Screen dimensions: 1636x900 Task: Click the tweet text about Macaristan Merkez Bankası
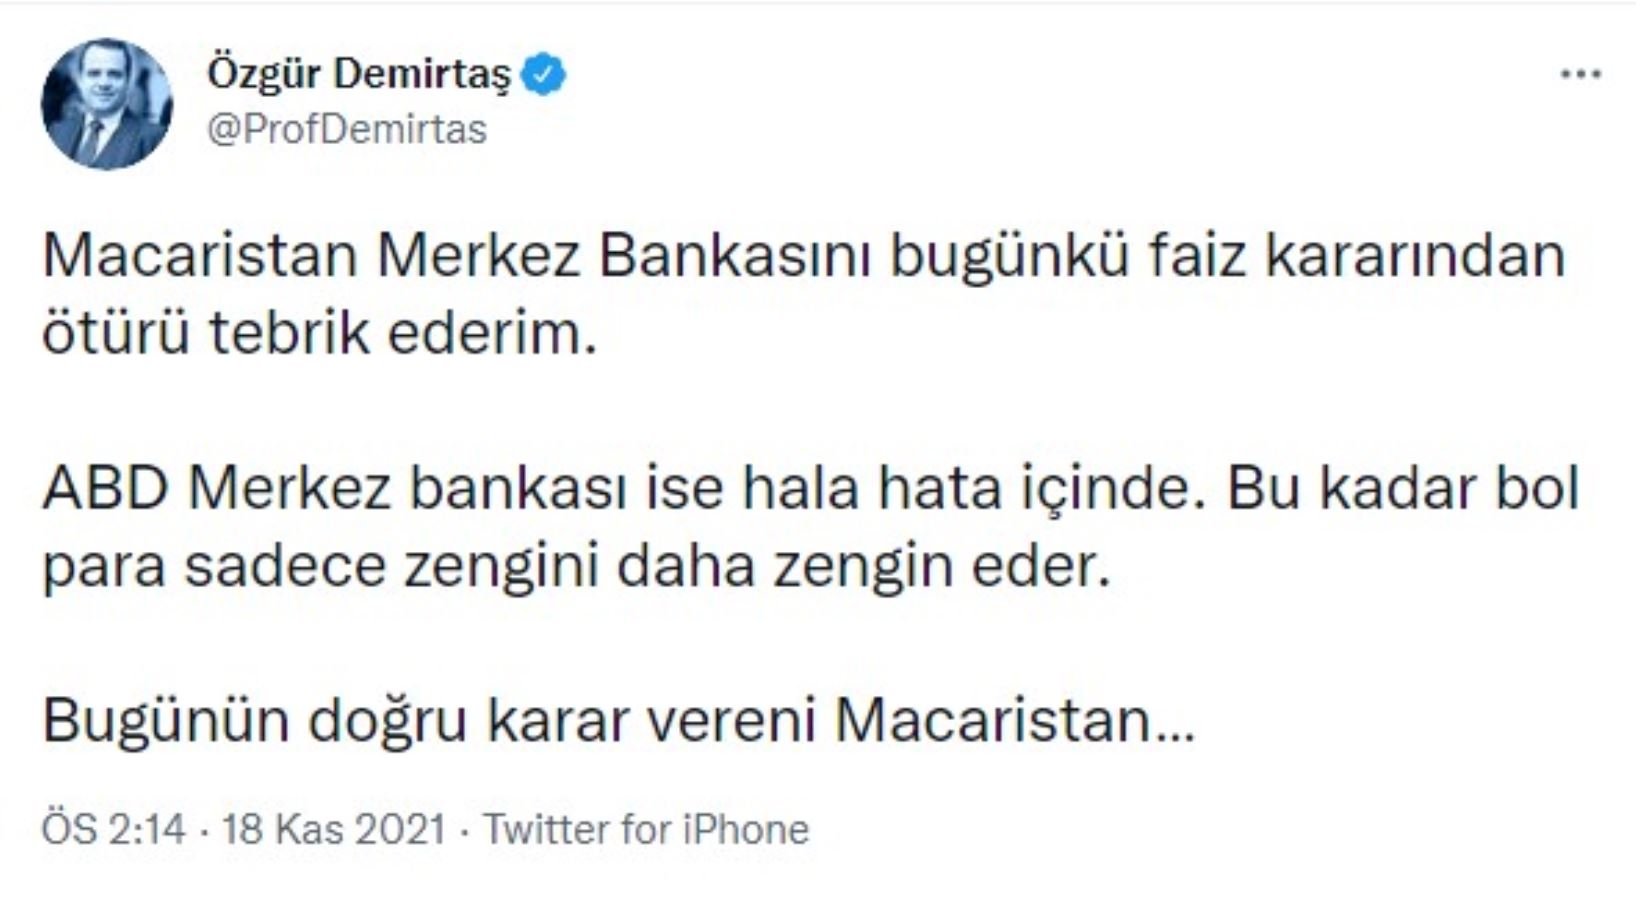pyautogui.click(x=700, y=260)
